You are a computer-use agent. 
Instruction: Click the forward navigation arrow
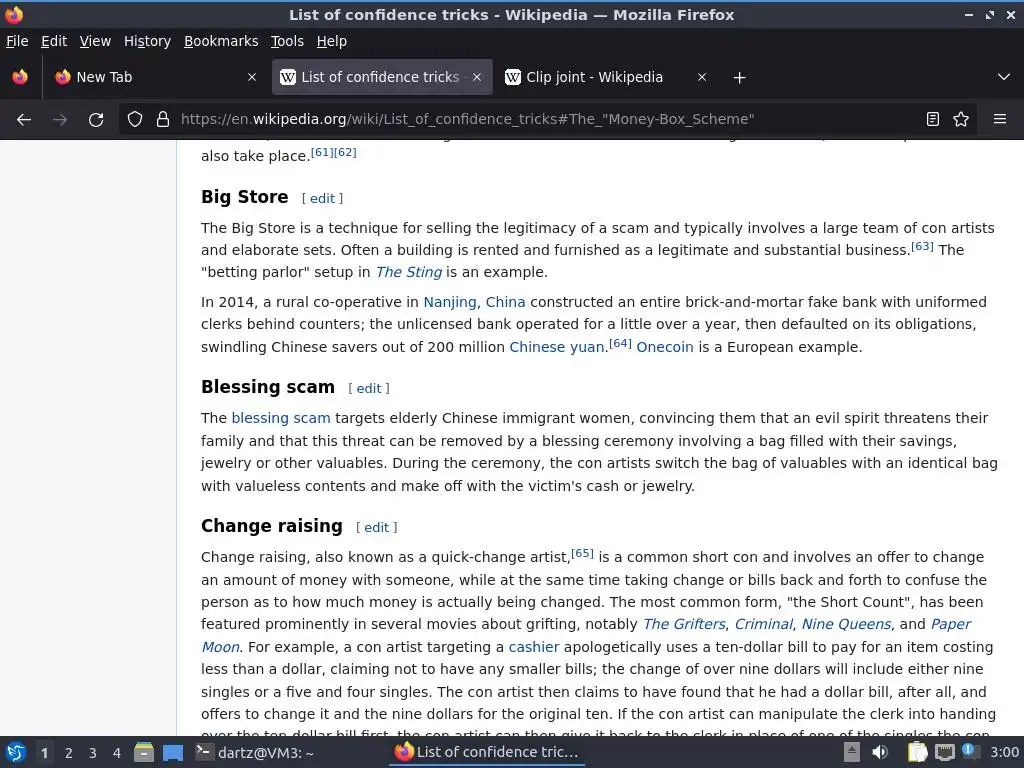tap(60, 120)
